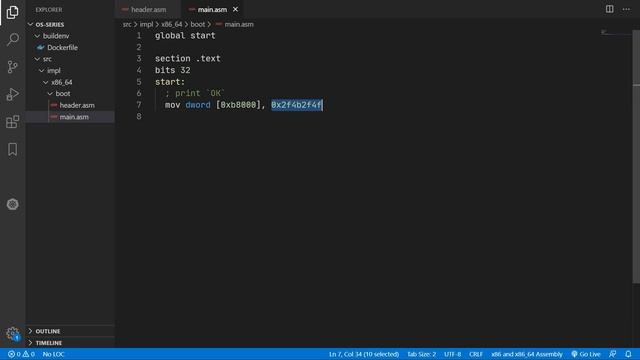This screenshot has height=360, width=640.
Task: Click the warnings count icon in status bar
Action: (x=26, y=354)
